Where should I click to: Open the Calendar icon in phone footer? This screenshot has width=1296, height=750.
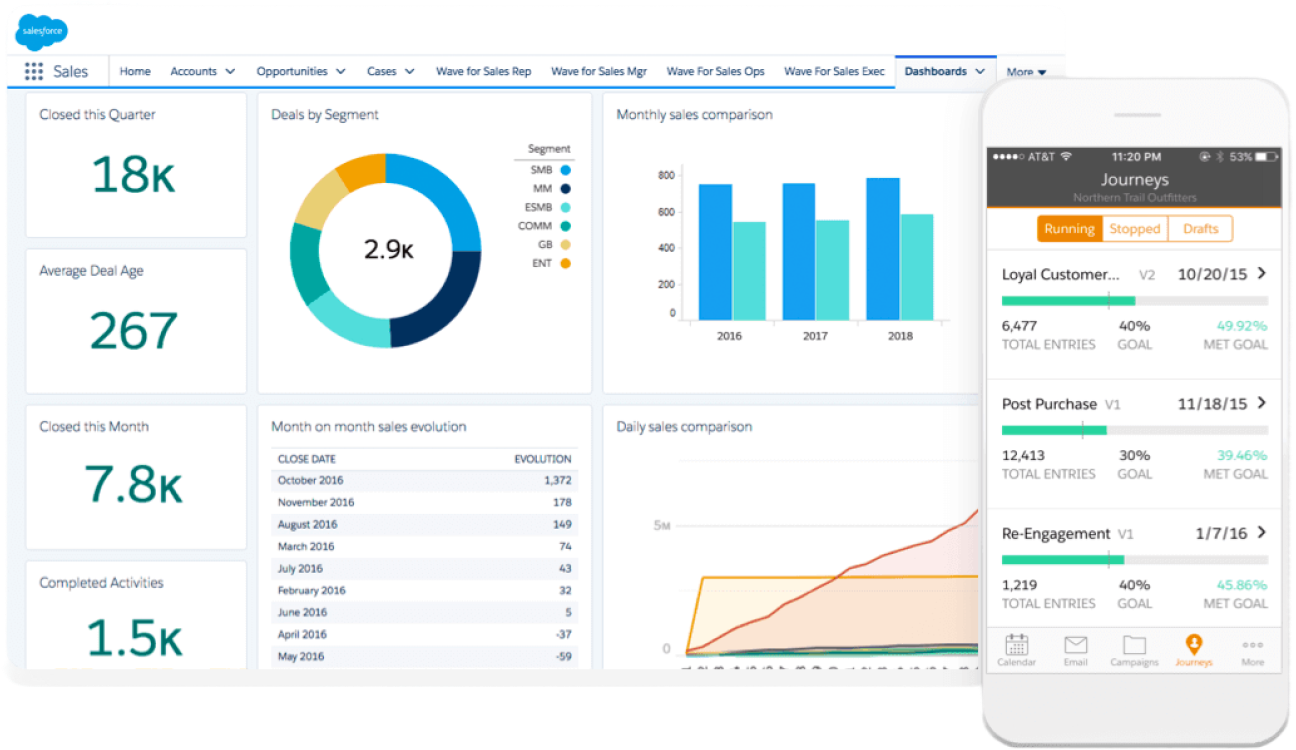coord(1016,644)
